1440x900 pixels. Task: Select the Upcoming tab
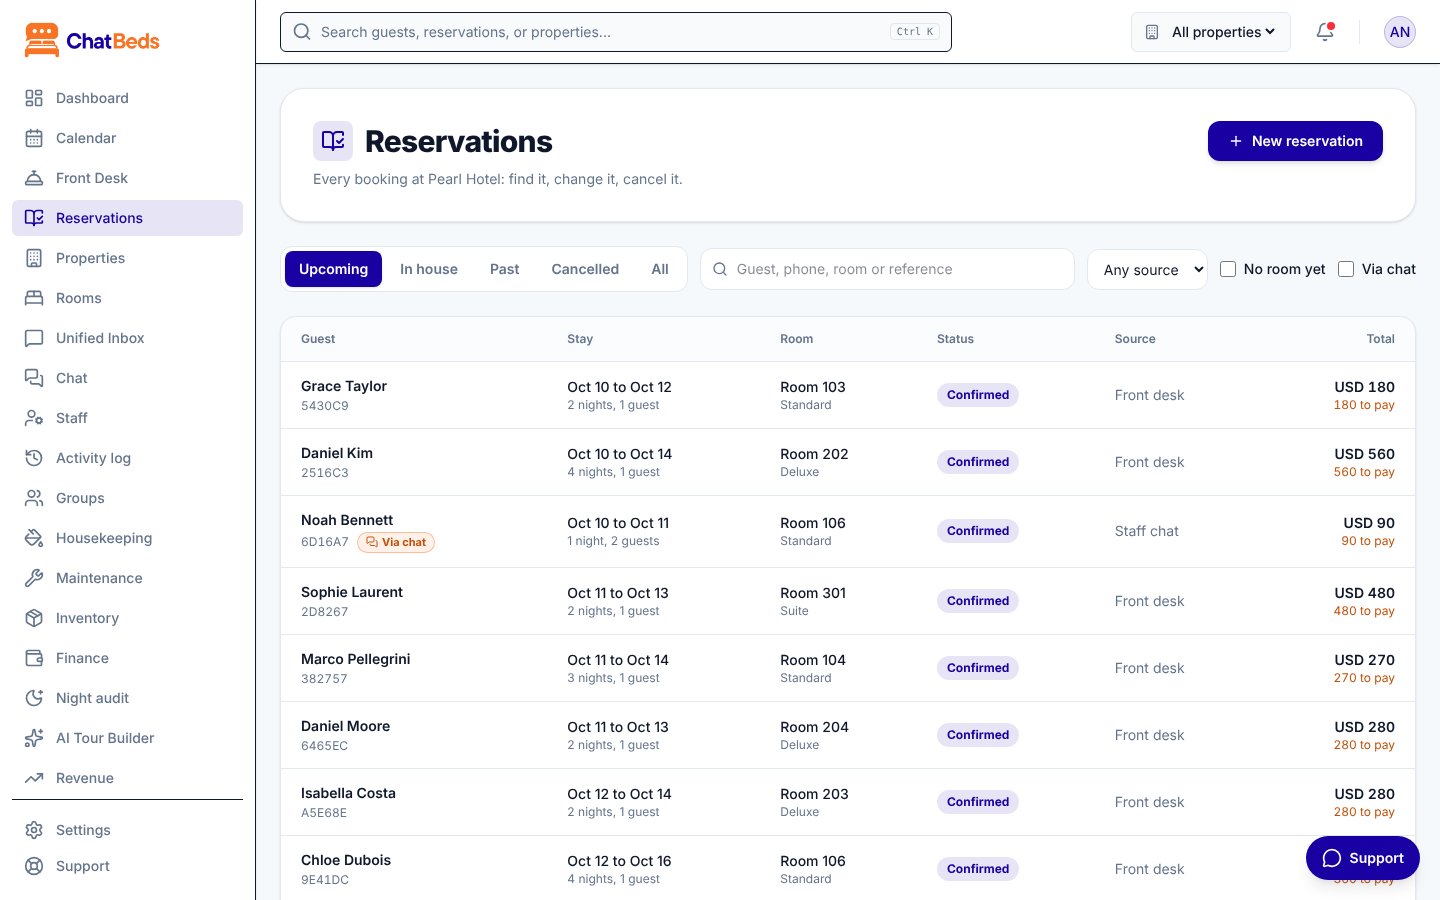click(333, 269)
